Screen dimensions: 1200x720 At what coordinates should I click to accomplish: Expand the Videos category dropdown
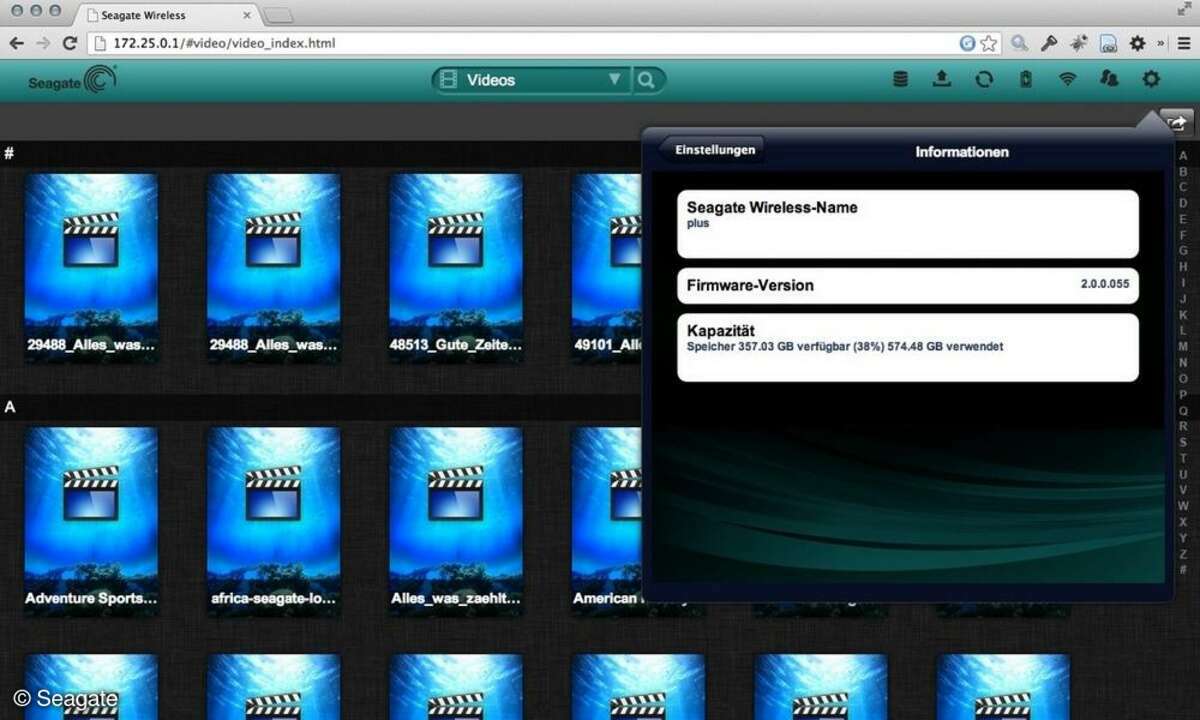531,80
